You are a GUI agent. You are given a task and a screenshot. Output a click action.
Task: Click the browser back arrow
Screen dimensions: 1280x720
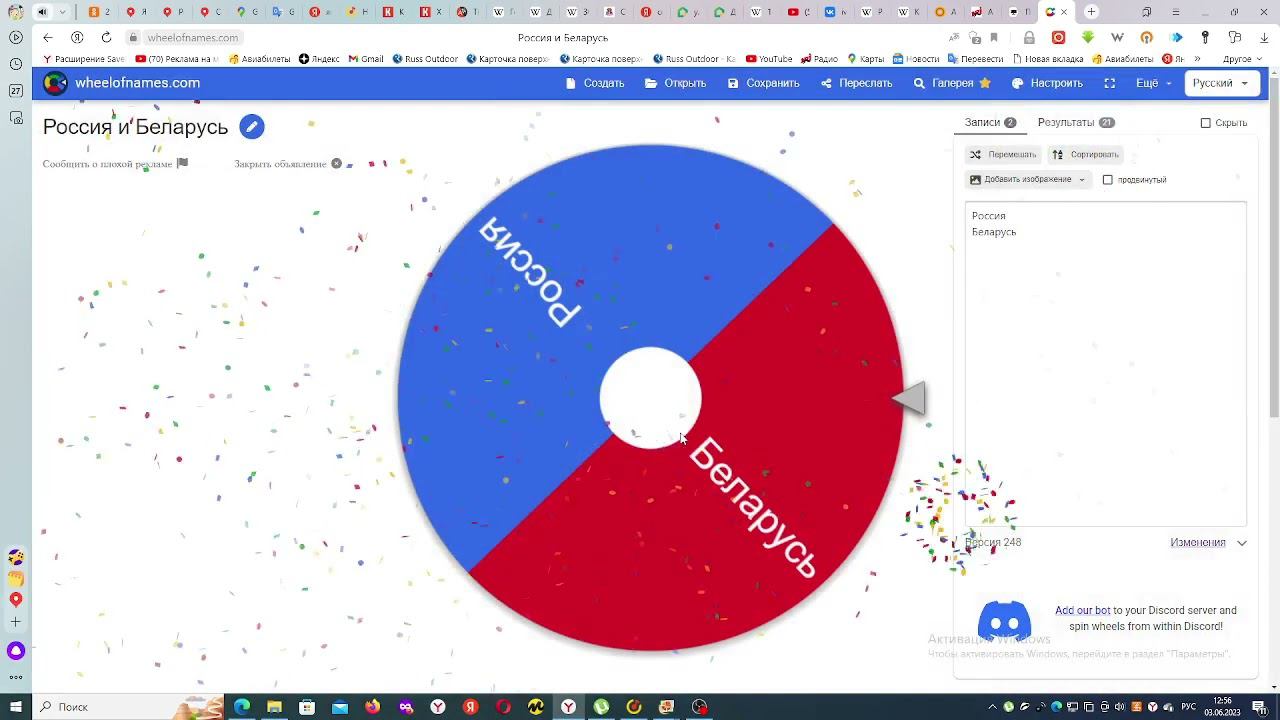click(x=48, y=37)
